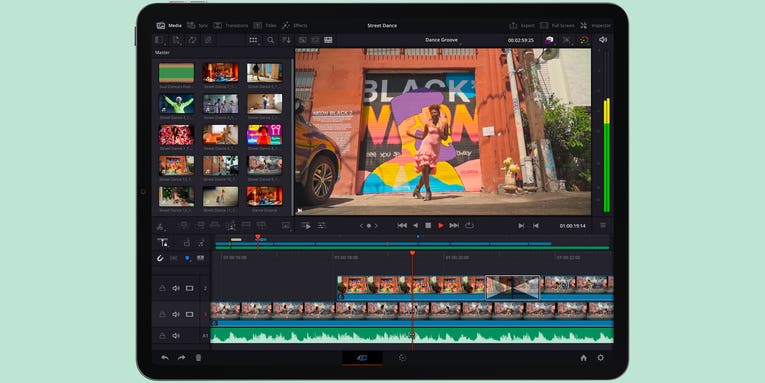Viewport: 765px width, 383px height.
Task: Go to the previous edit point
Action: click(536, 225)
